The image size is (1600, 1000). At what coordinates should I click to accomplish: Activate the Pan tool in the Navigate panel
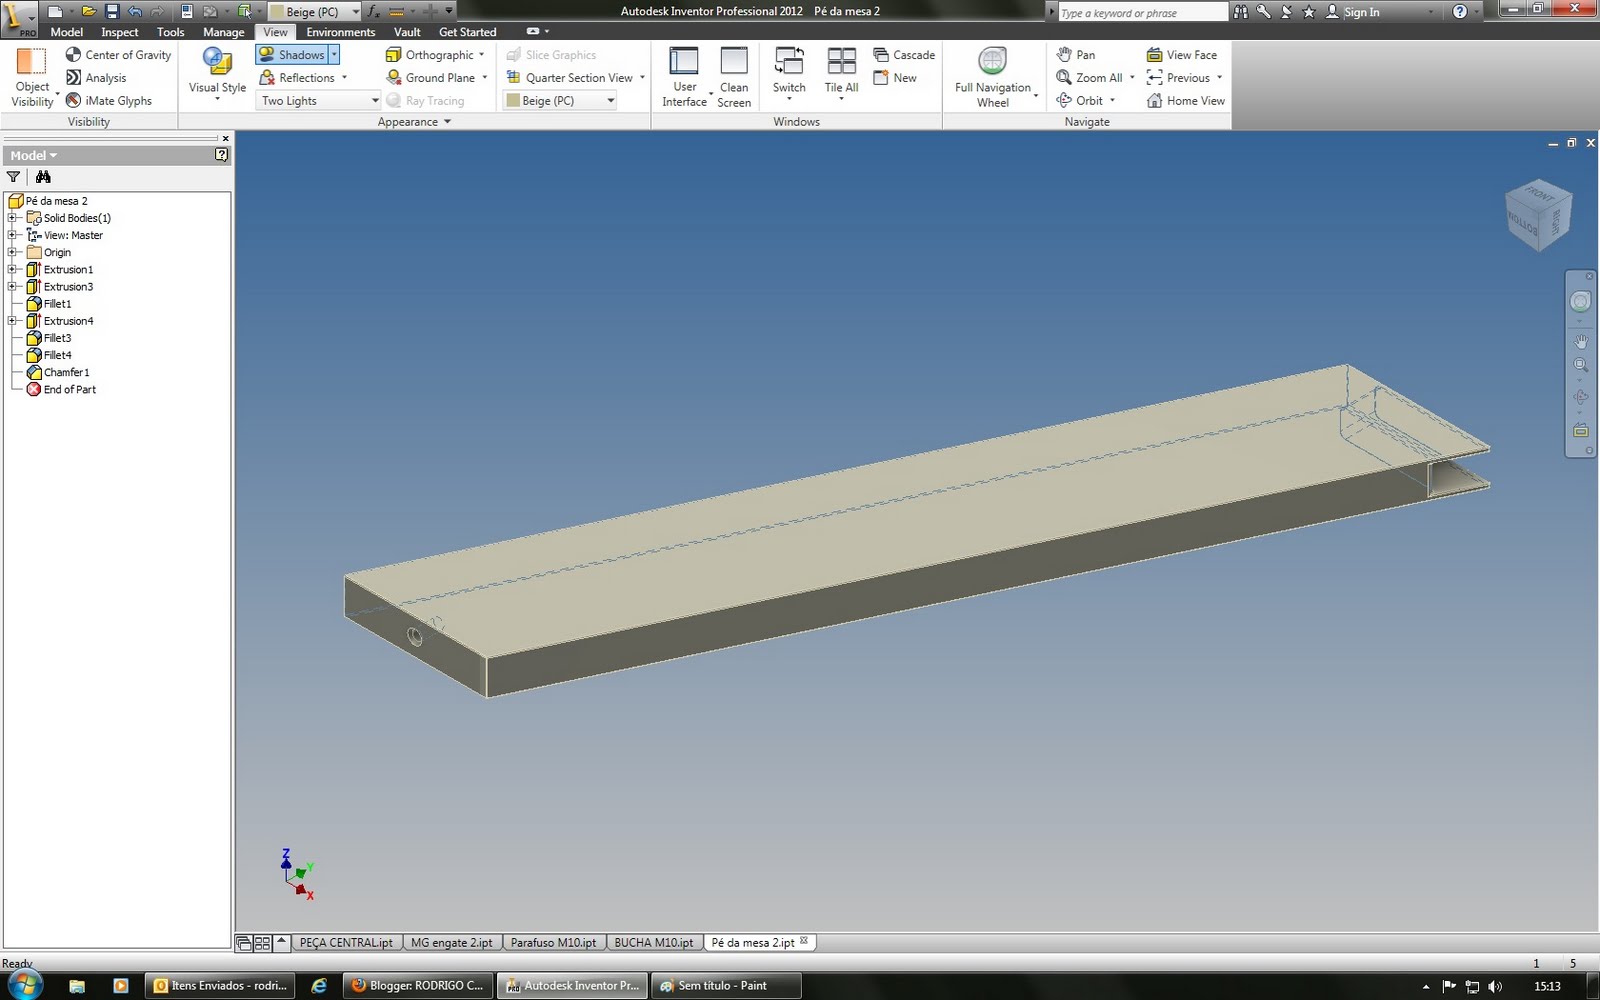(1079, 54)
